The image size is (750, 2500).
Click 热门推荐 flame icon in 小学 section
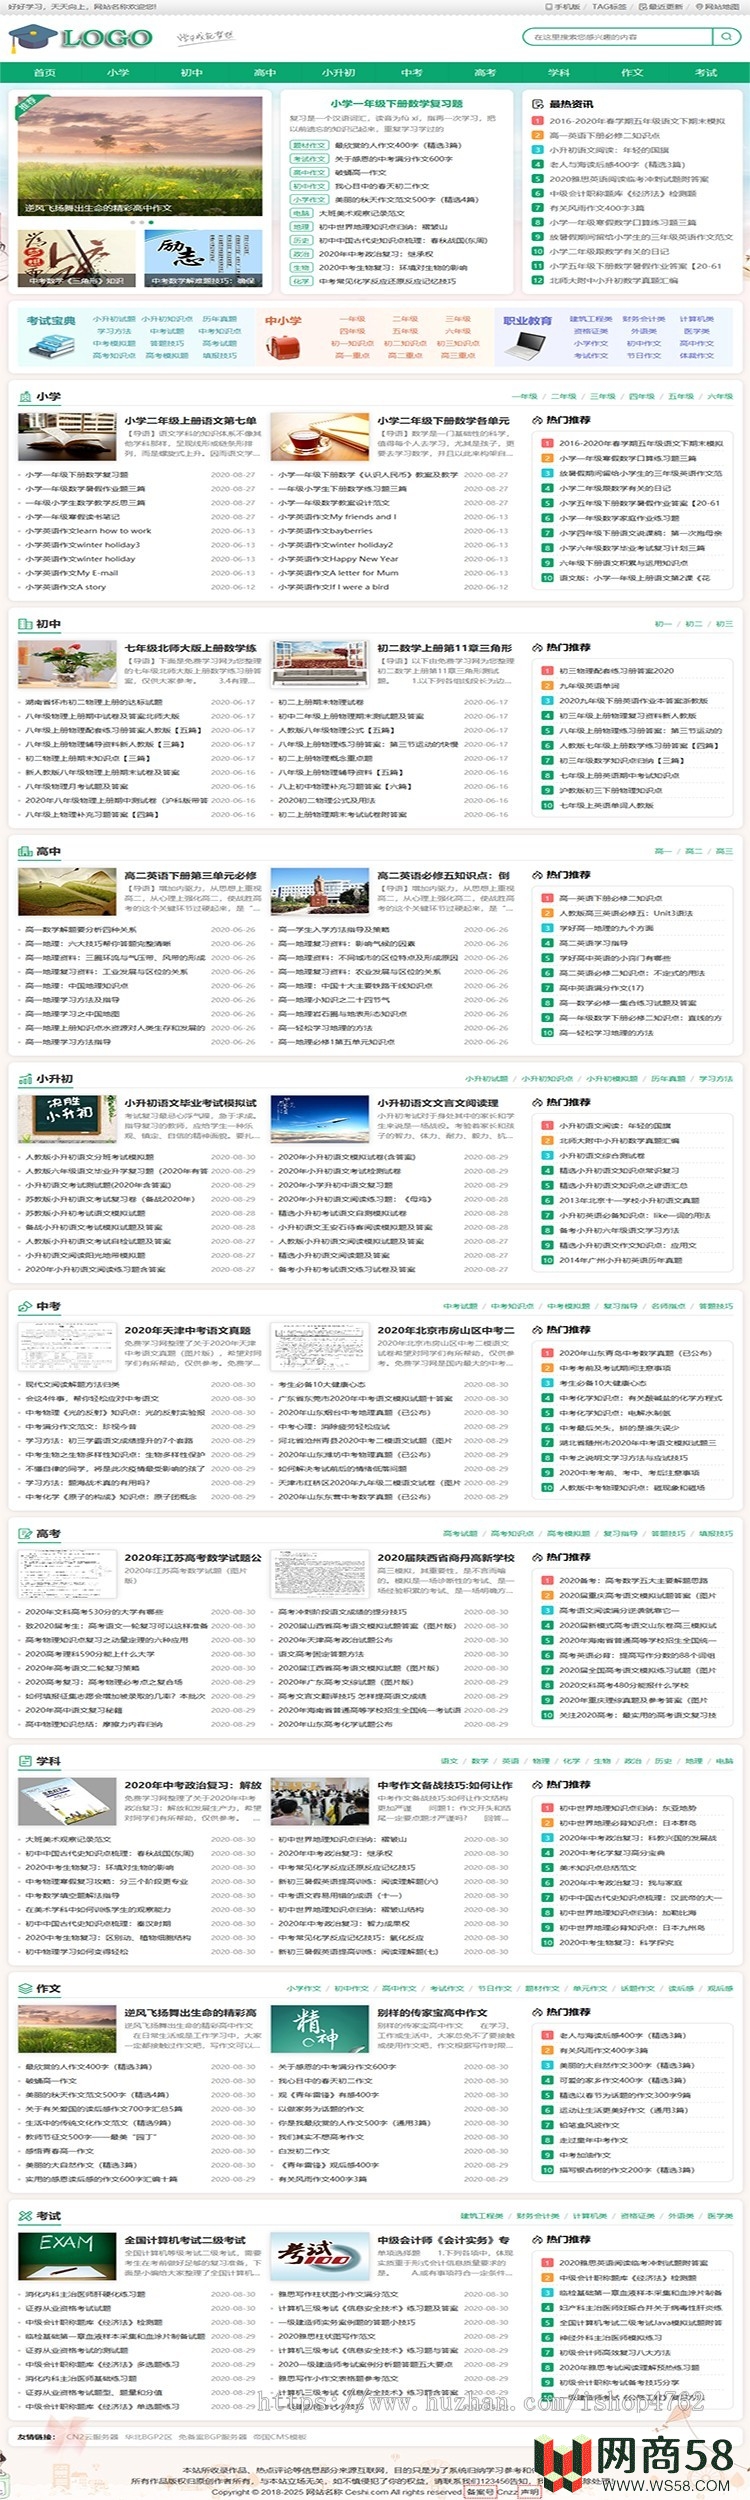pyautogui.click(x=537, y=420)
